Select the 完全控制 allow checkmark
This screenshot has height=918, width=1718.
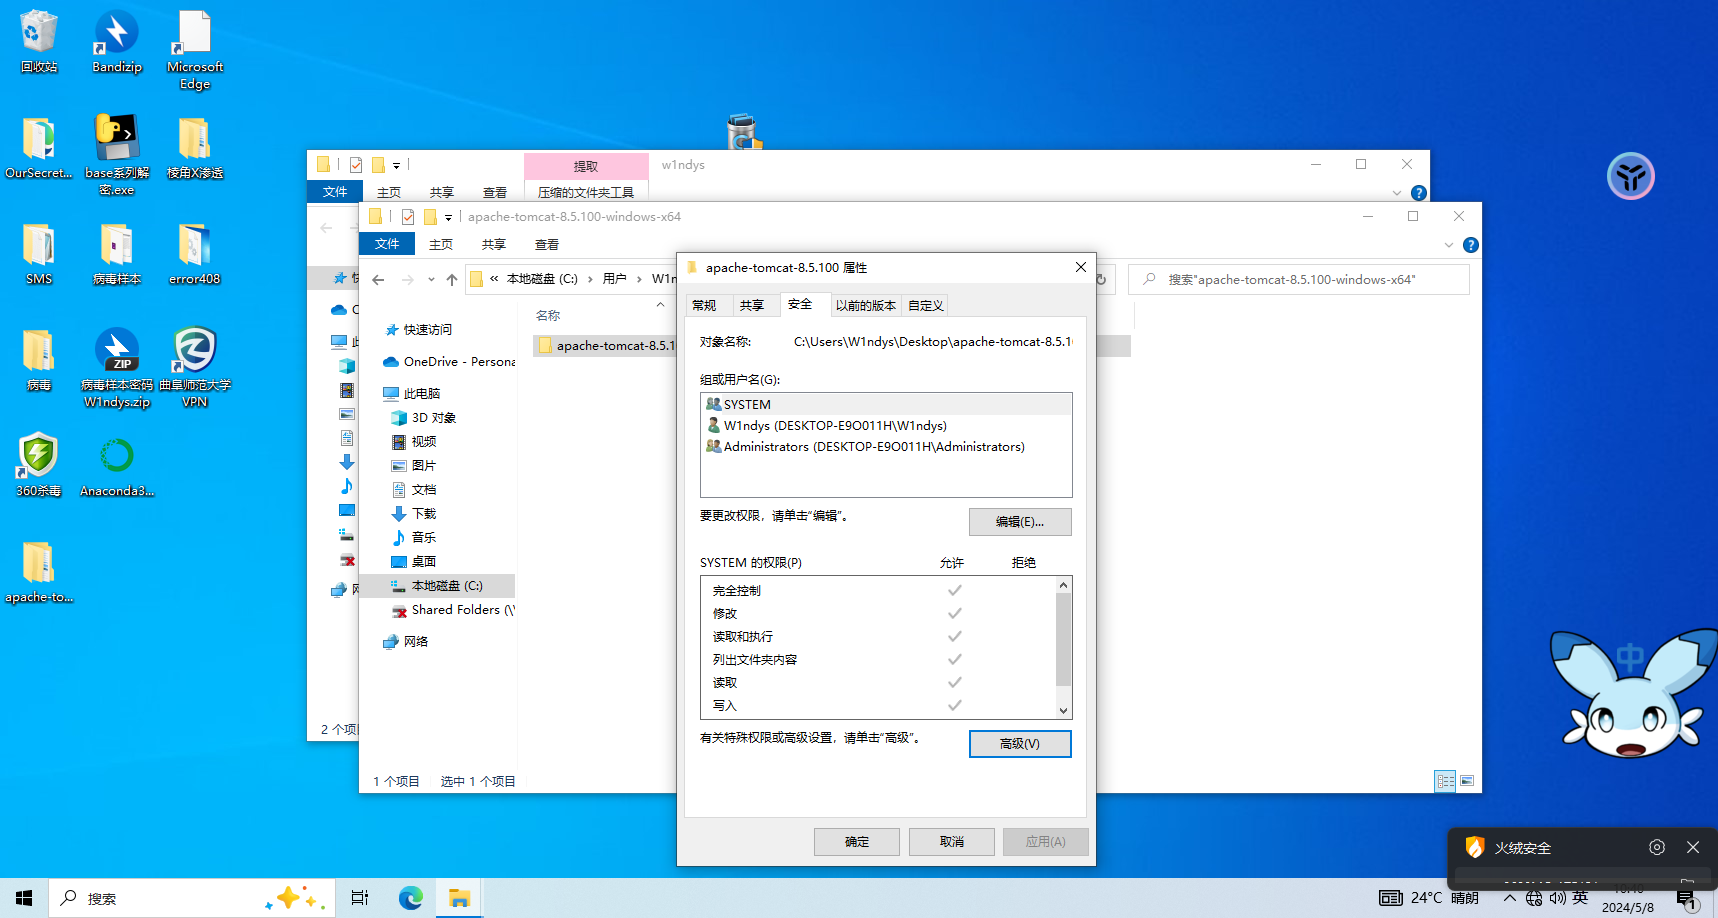(x=954, y=590)
